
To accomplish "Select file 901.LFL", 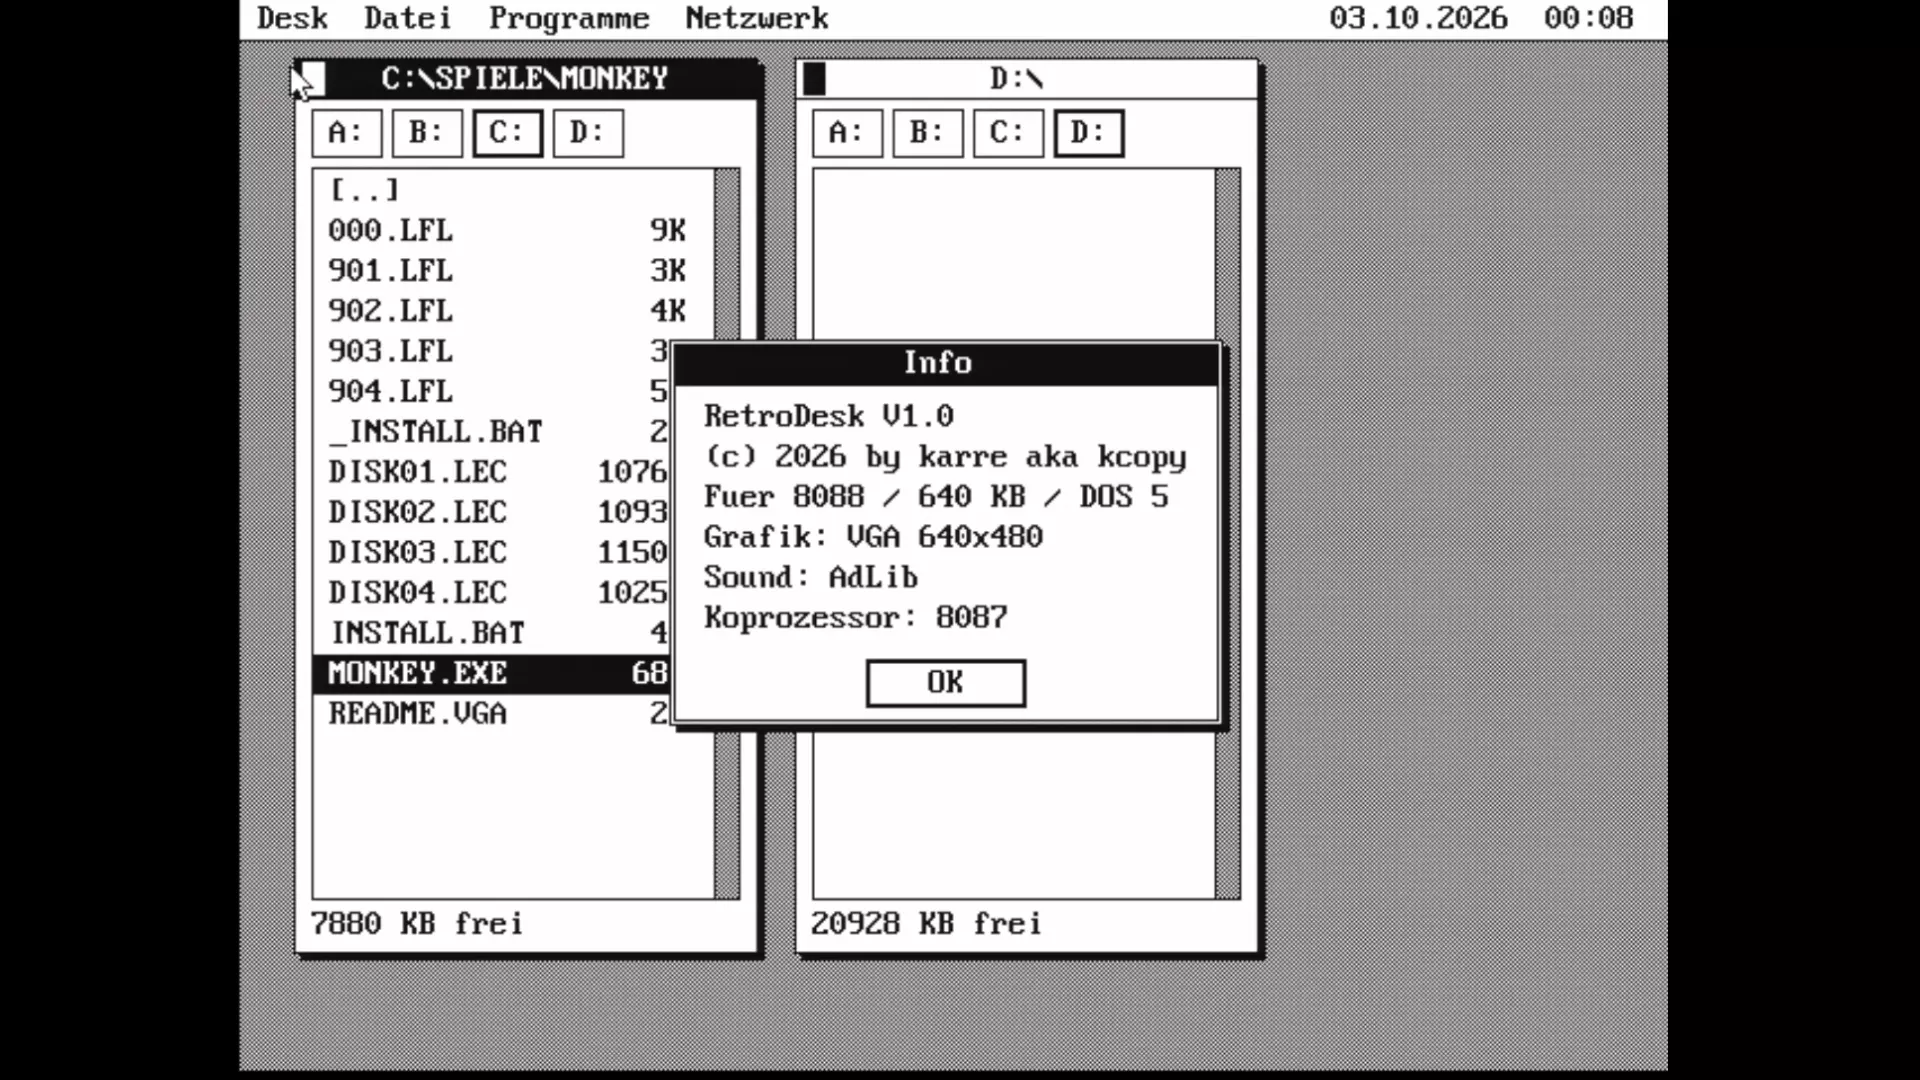I will (x=513, y=270).
